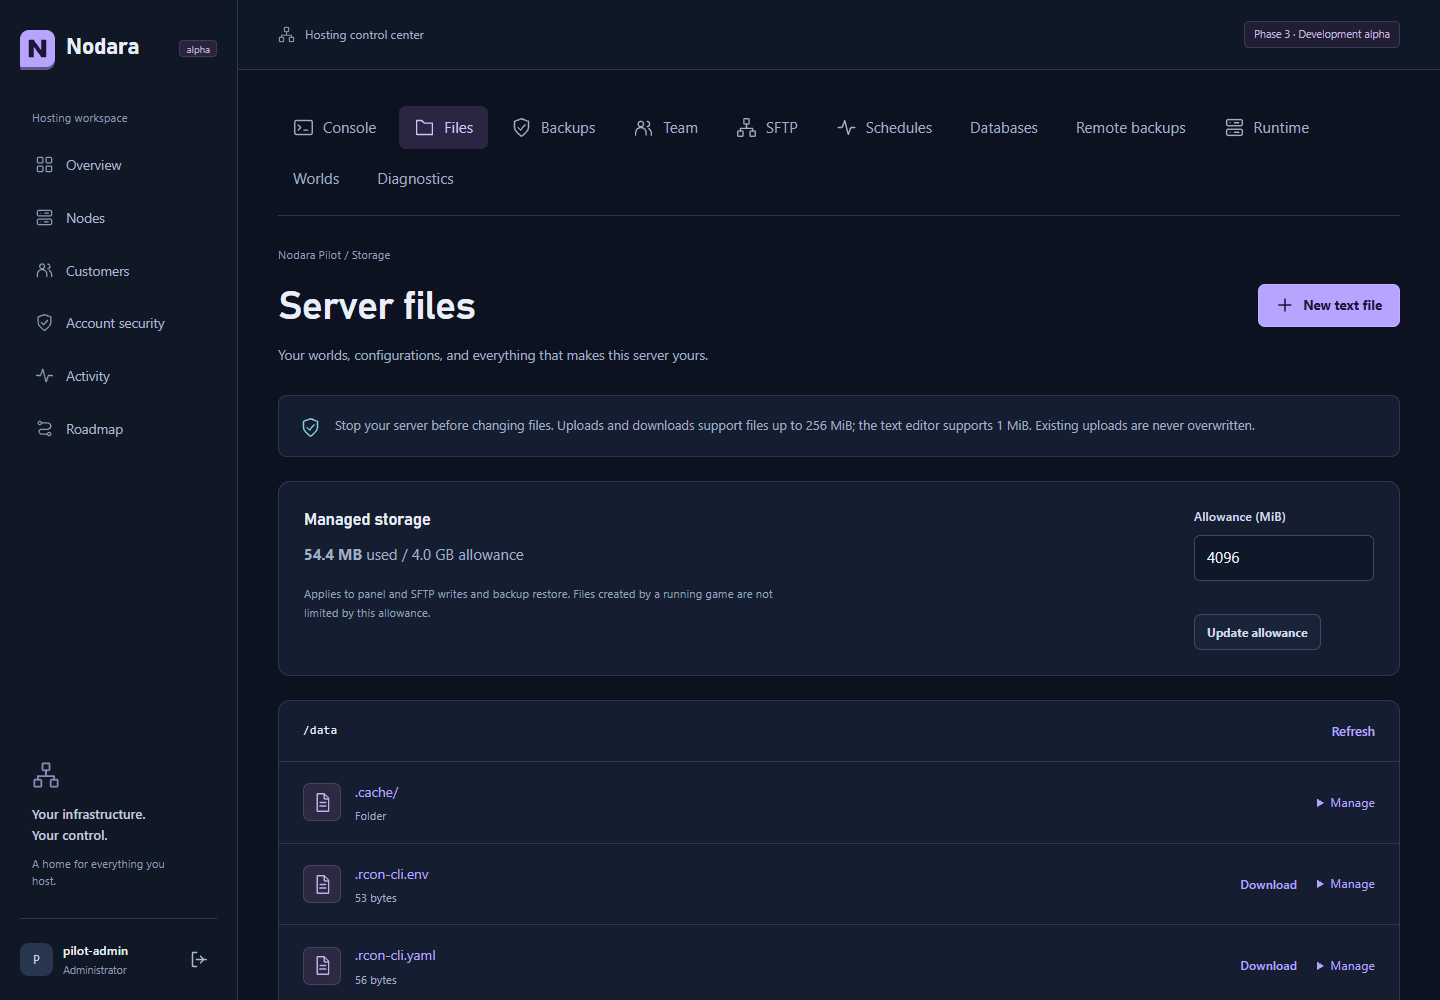The image size is (1440, 1000).
Task: Open the Diagnostics tab
Action: pos(415,179)
